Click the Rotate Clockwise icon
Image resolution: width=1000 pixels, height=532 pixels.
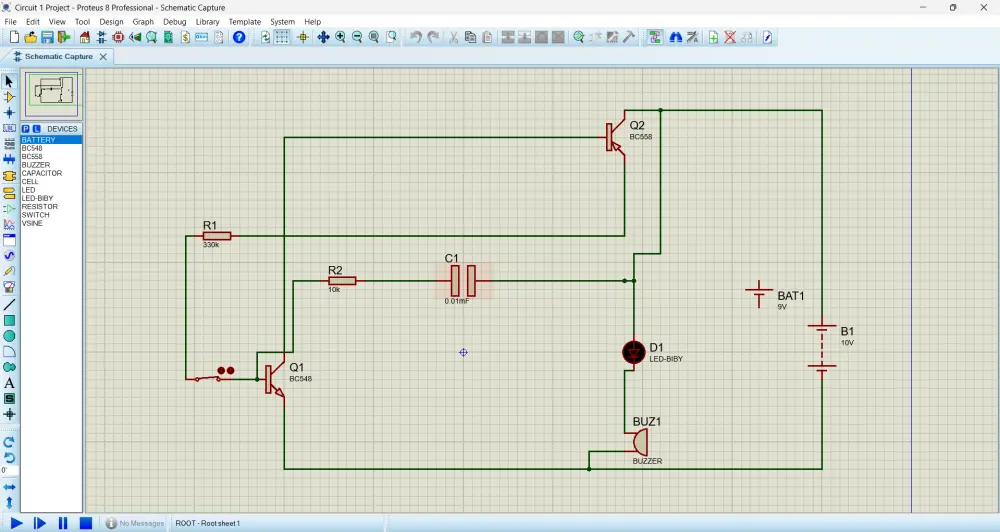tap(9, 442)
